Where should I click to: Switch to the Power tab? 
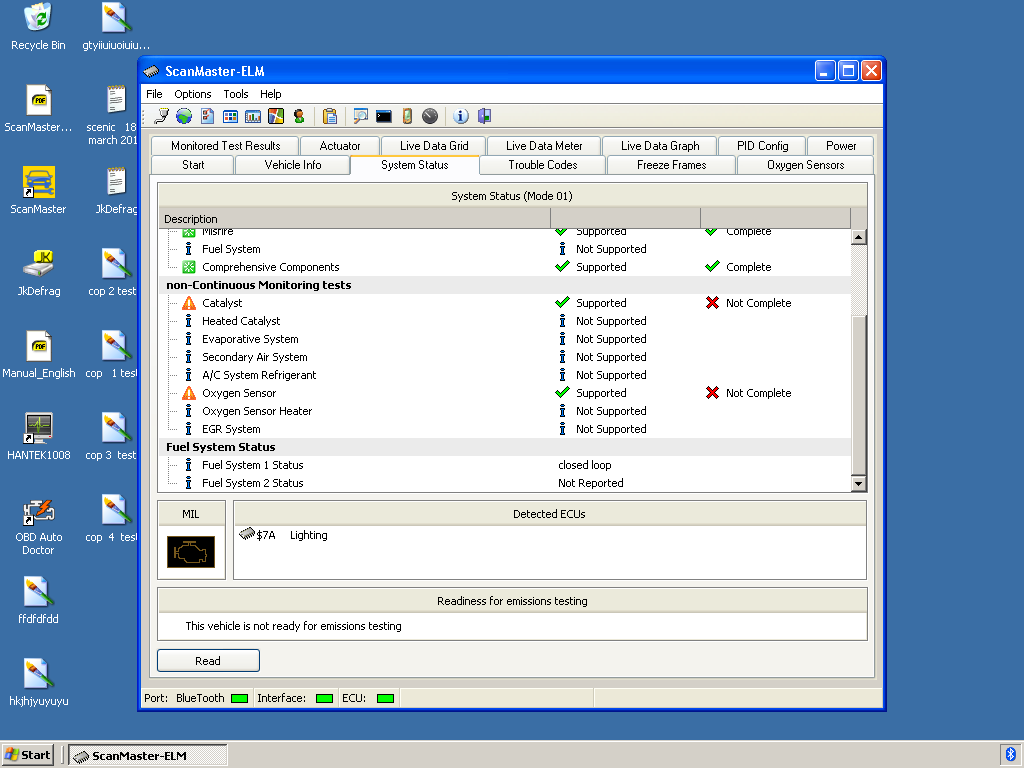point(840,146)
